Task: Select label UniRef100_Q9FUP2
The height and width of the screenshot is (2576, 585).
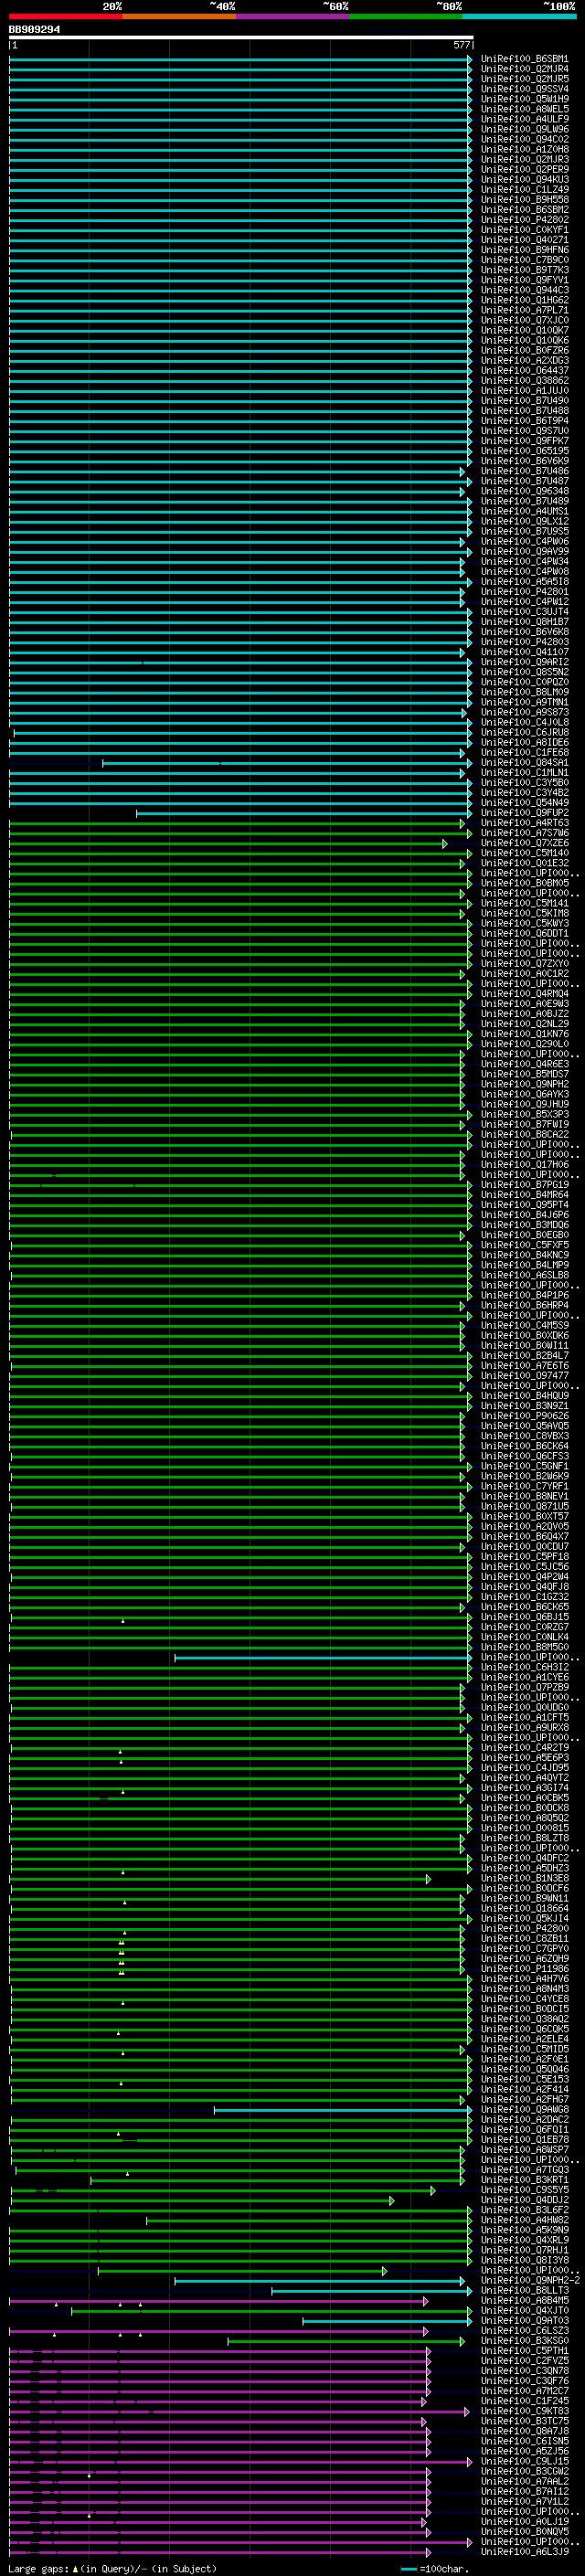Action: pyautogui.click(x=525, y=813)
